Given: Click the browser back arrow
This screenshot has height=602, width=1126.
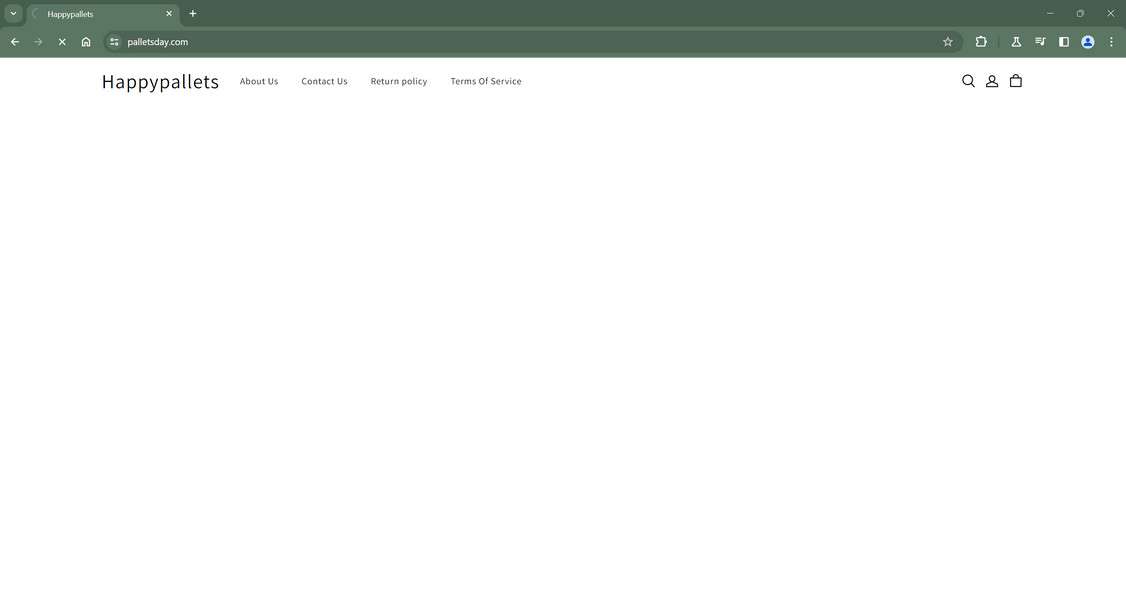Looking at the screenshot, I should pyautogui.click(x=14, y=41).
